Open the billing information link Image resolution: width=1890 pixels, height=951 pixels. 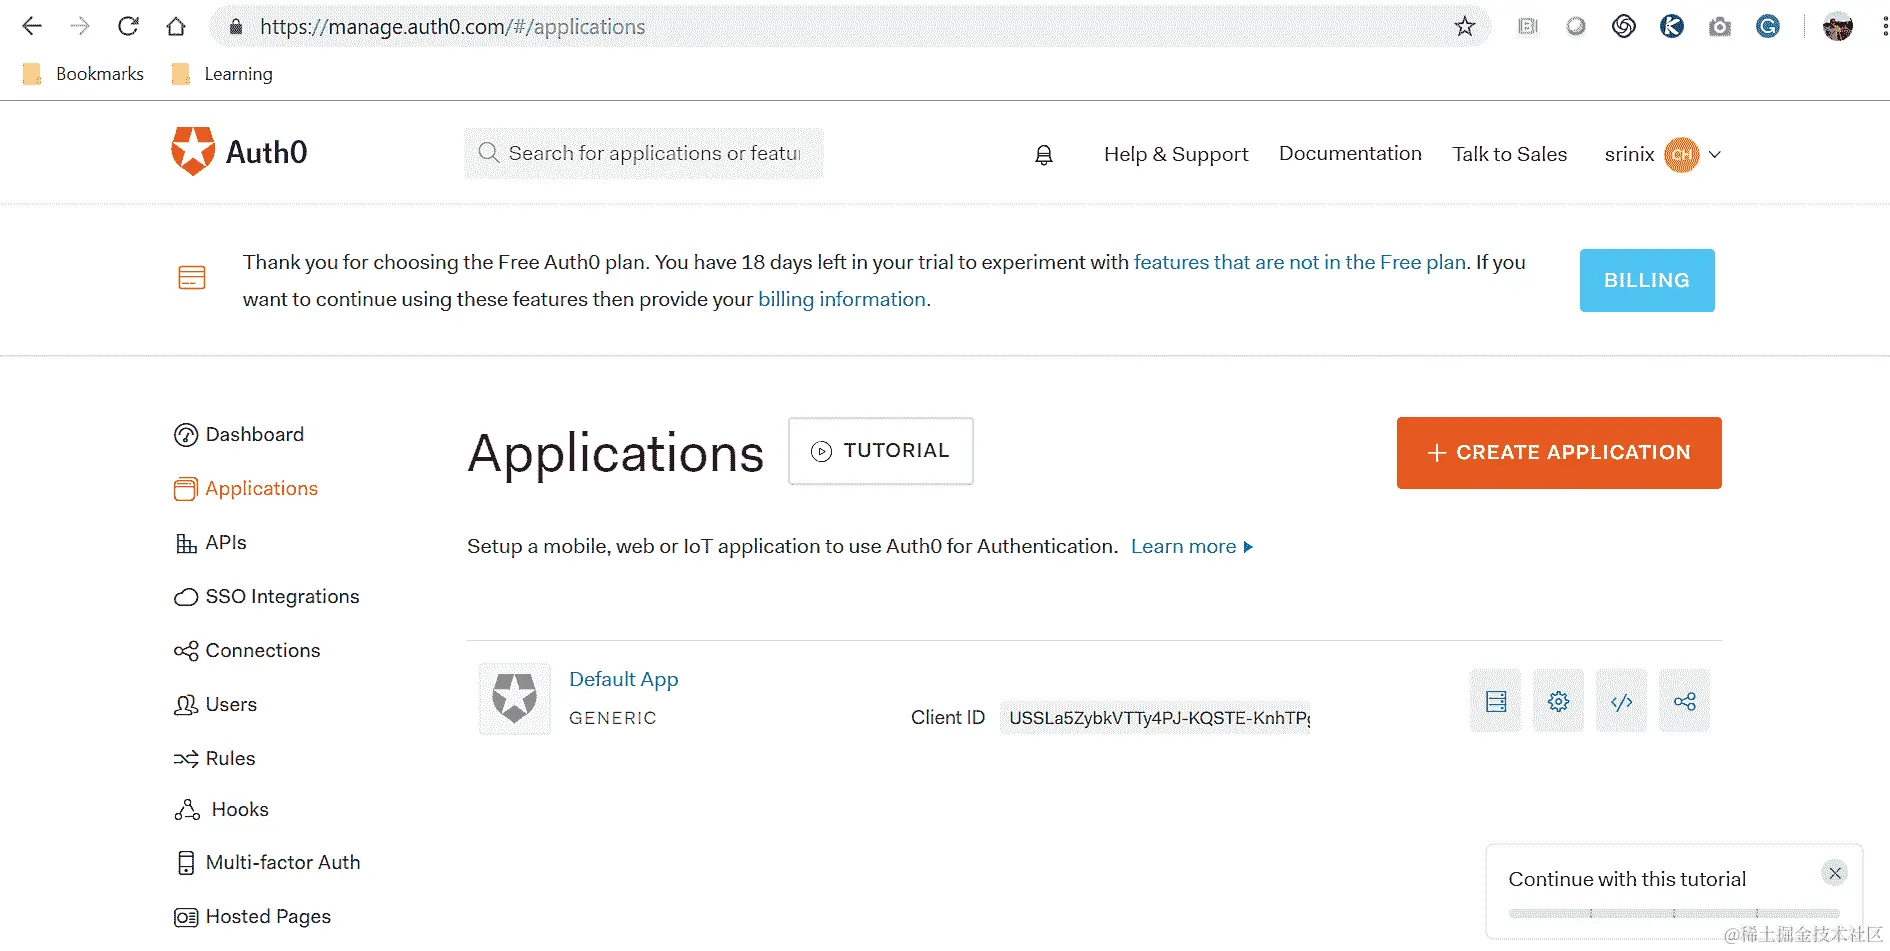pos(842,299)
